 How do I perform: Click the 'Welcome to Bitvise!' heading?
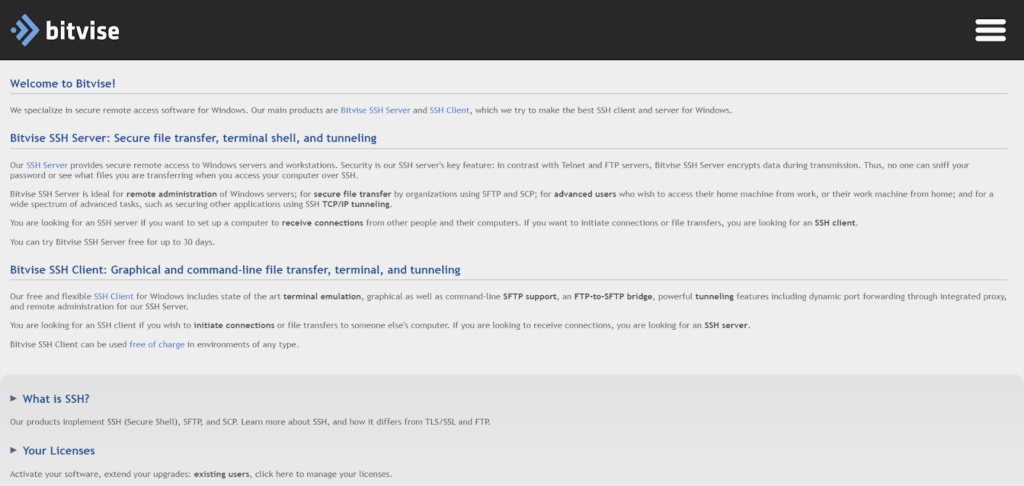pos(69,84)
